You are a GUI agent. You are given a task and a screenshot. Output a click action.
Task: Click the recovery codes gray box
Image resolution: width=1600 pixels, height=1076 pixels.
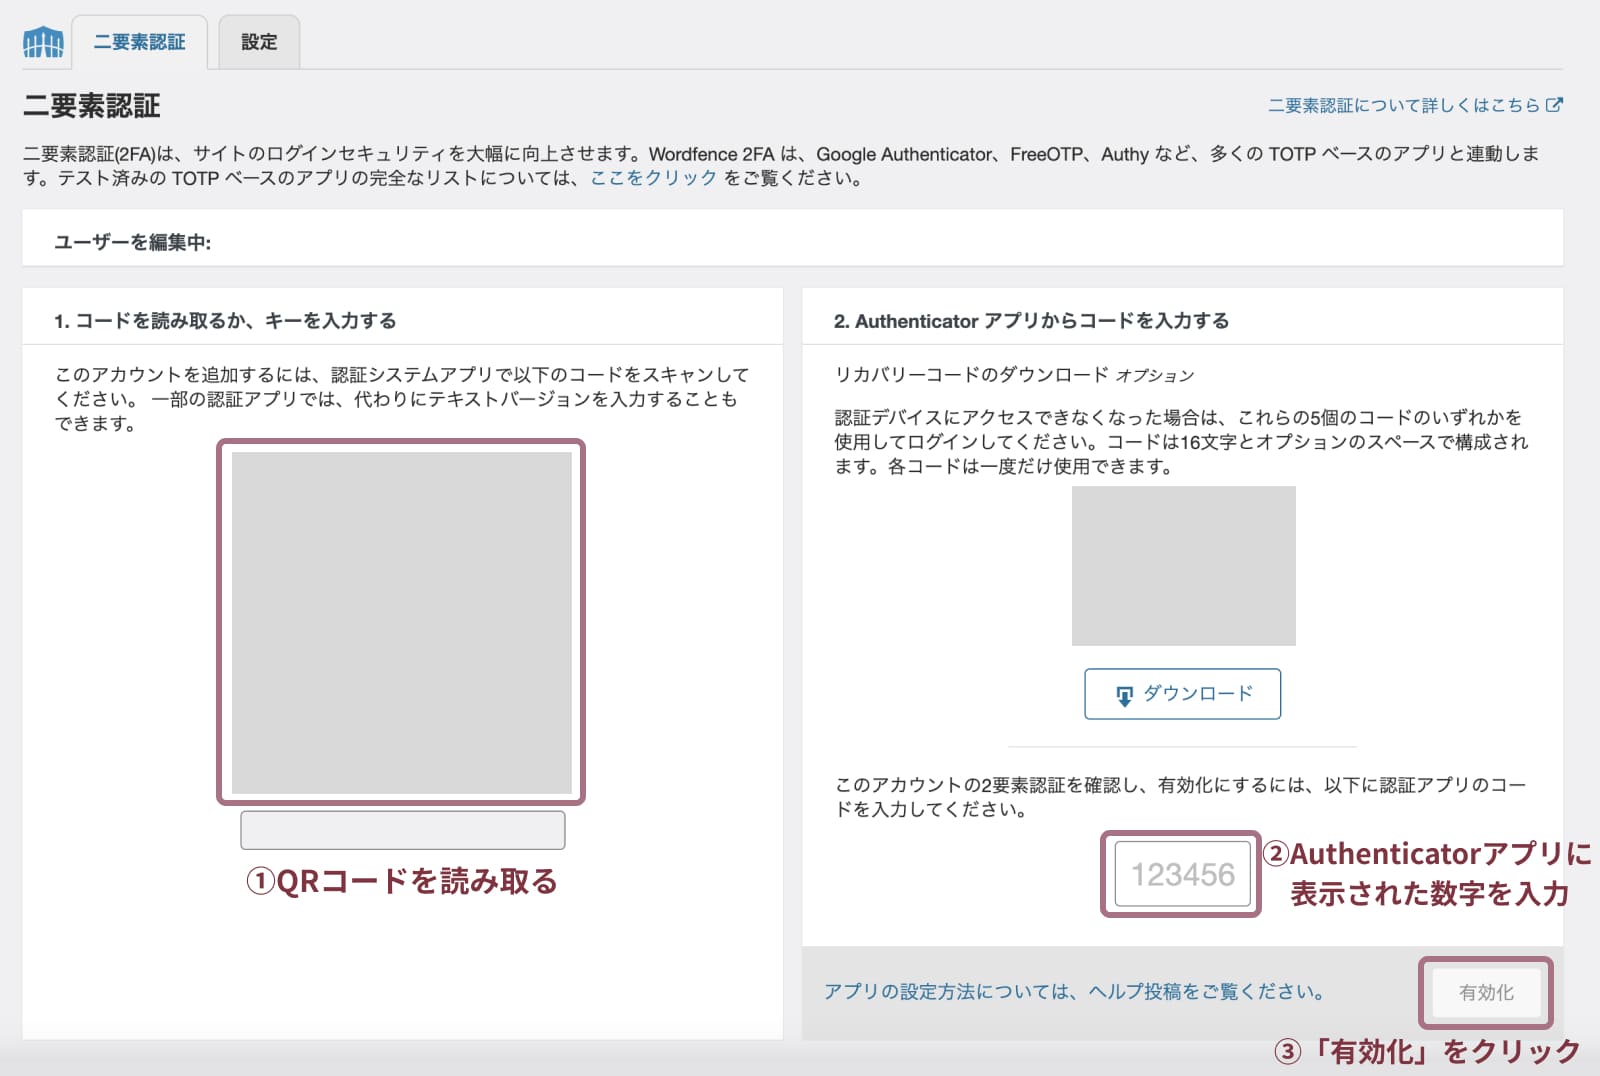1183,566
